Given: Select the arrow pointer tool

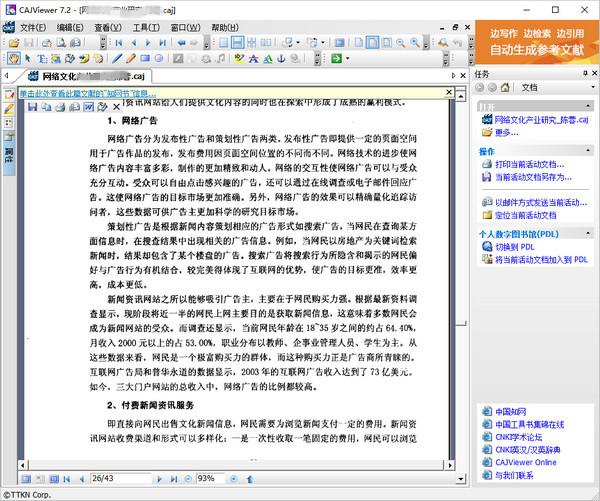Looking at the screenshot, I should [28, 59].
